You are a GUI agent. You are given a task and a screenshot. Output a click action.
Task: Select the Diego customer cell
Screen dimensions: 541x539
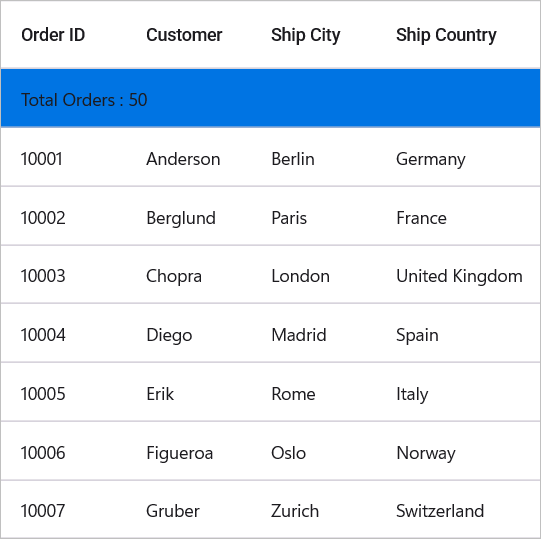tap(188, 333)
